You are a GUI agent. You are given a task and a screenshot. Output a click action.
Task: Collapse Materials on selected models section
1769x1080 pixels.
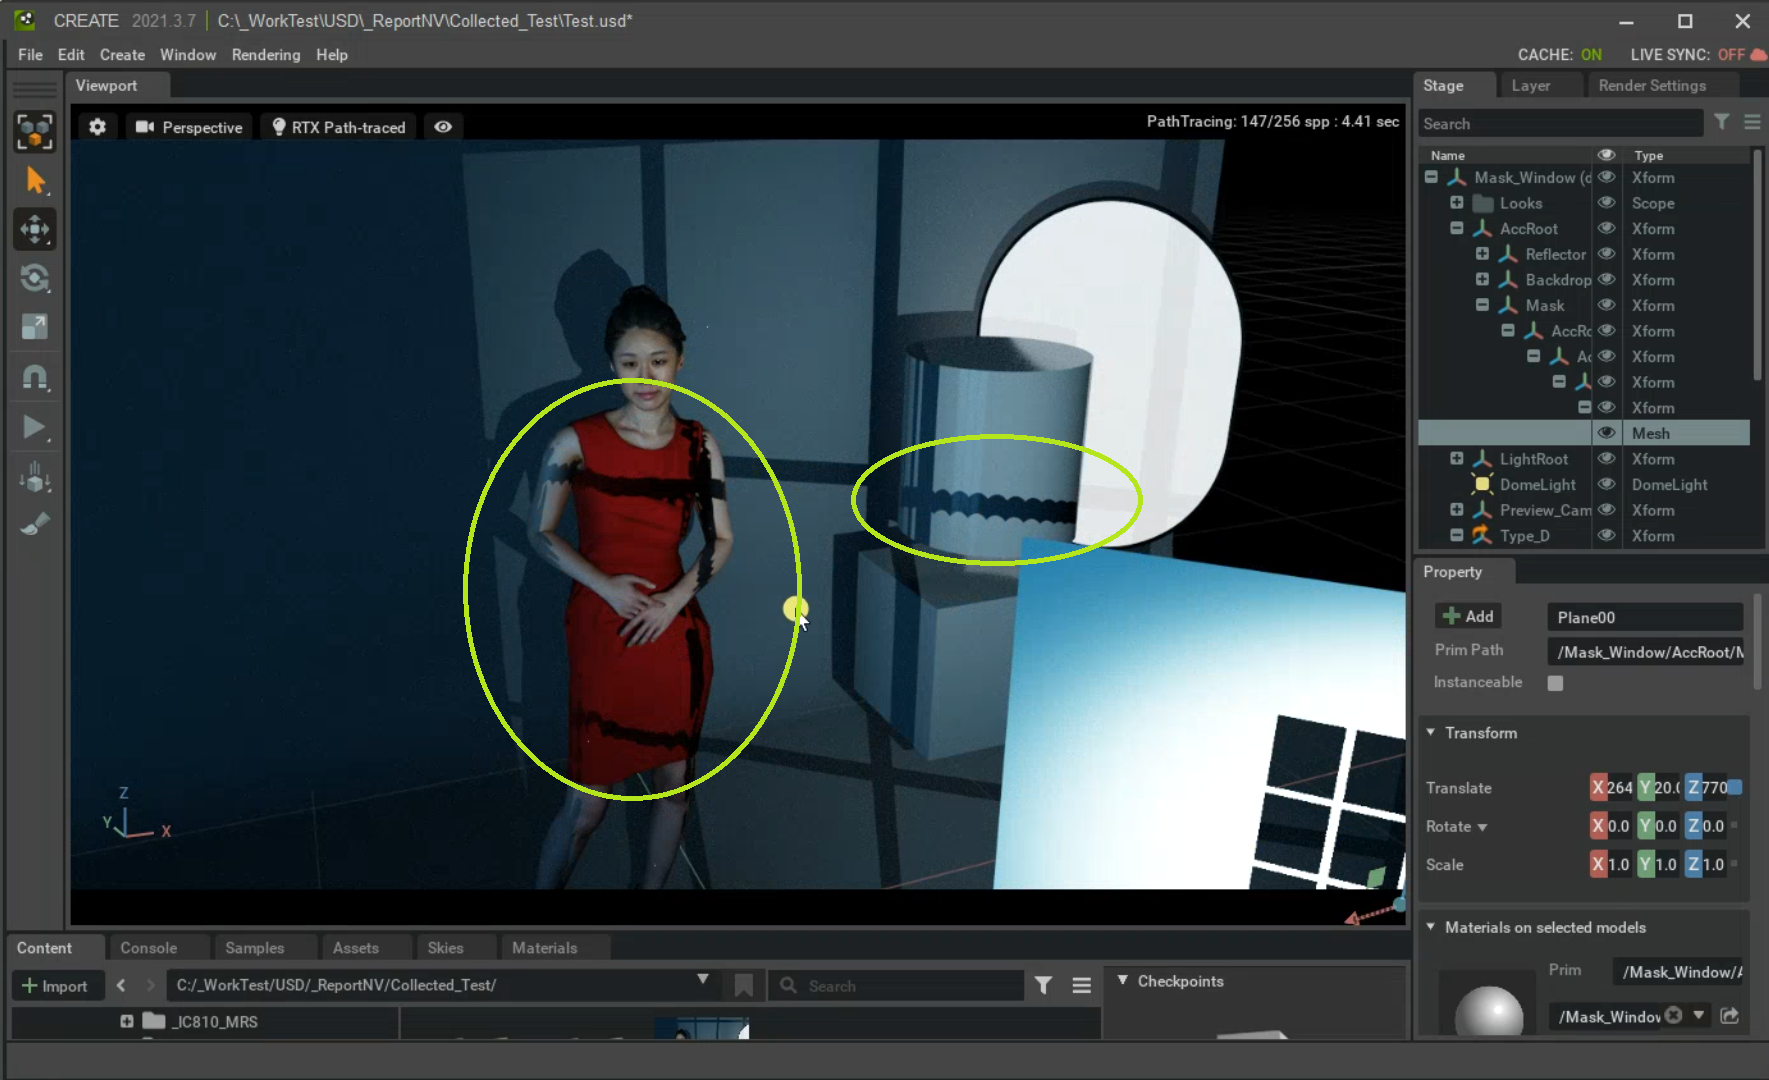1431,927
